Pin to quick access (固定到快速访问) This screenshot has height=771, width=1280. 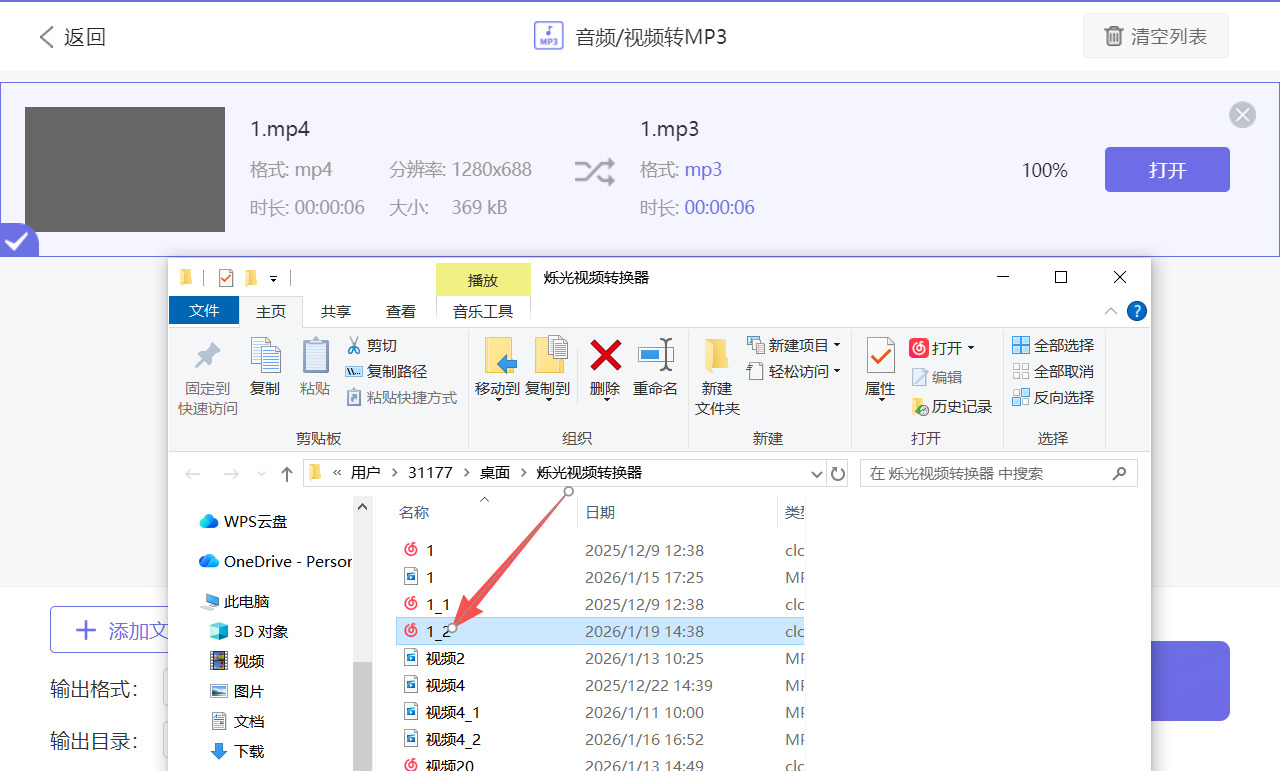pos(208,378)
